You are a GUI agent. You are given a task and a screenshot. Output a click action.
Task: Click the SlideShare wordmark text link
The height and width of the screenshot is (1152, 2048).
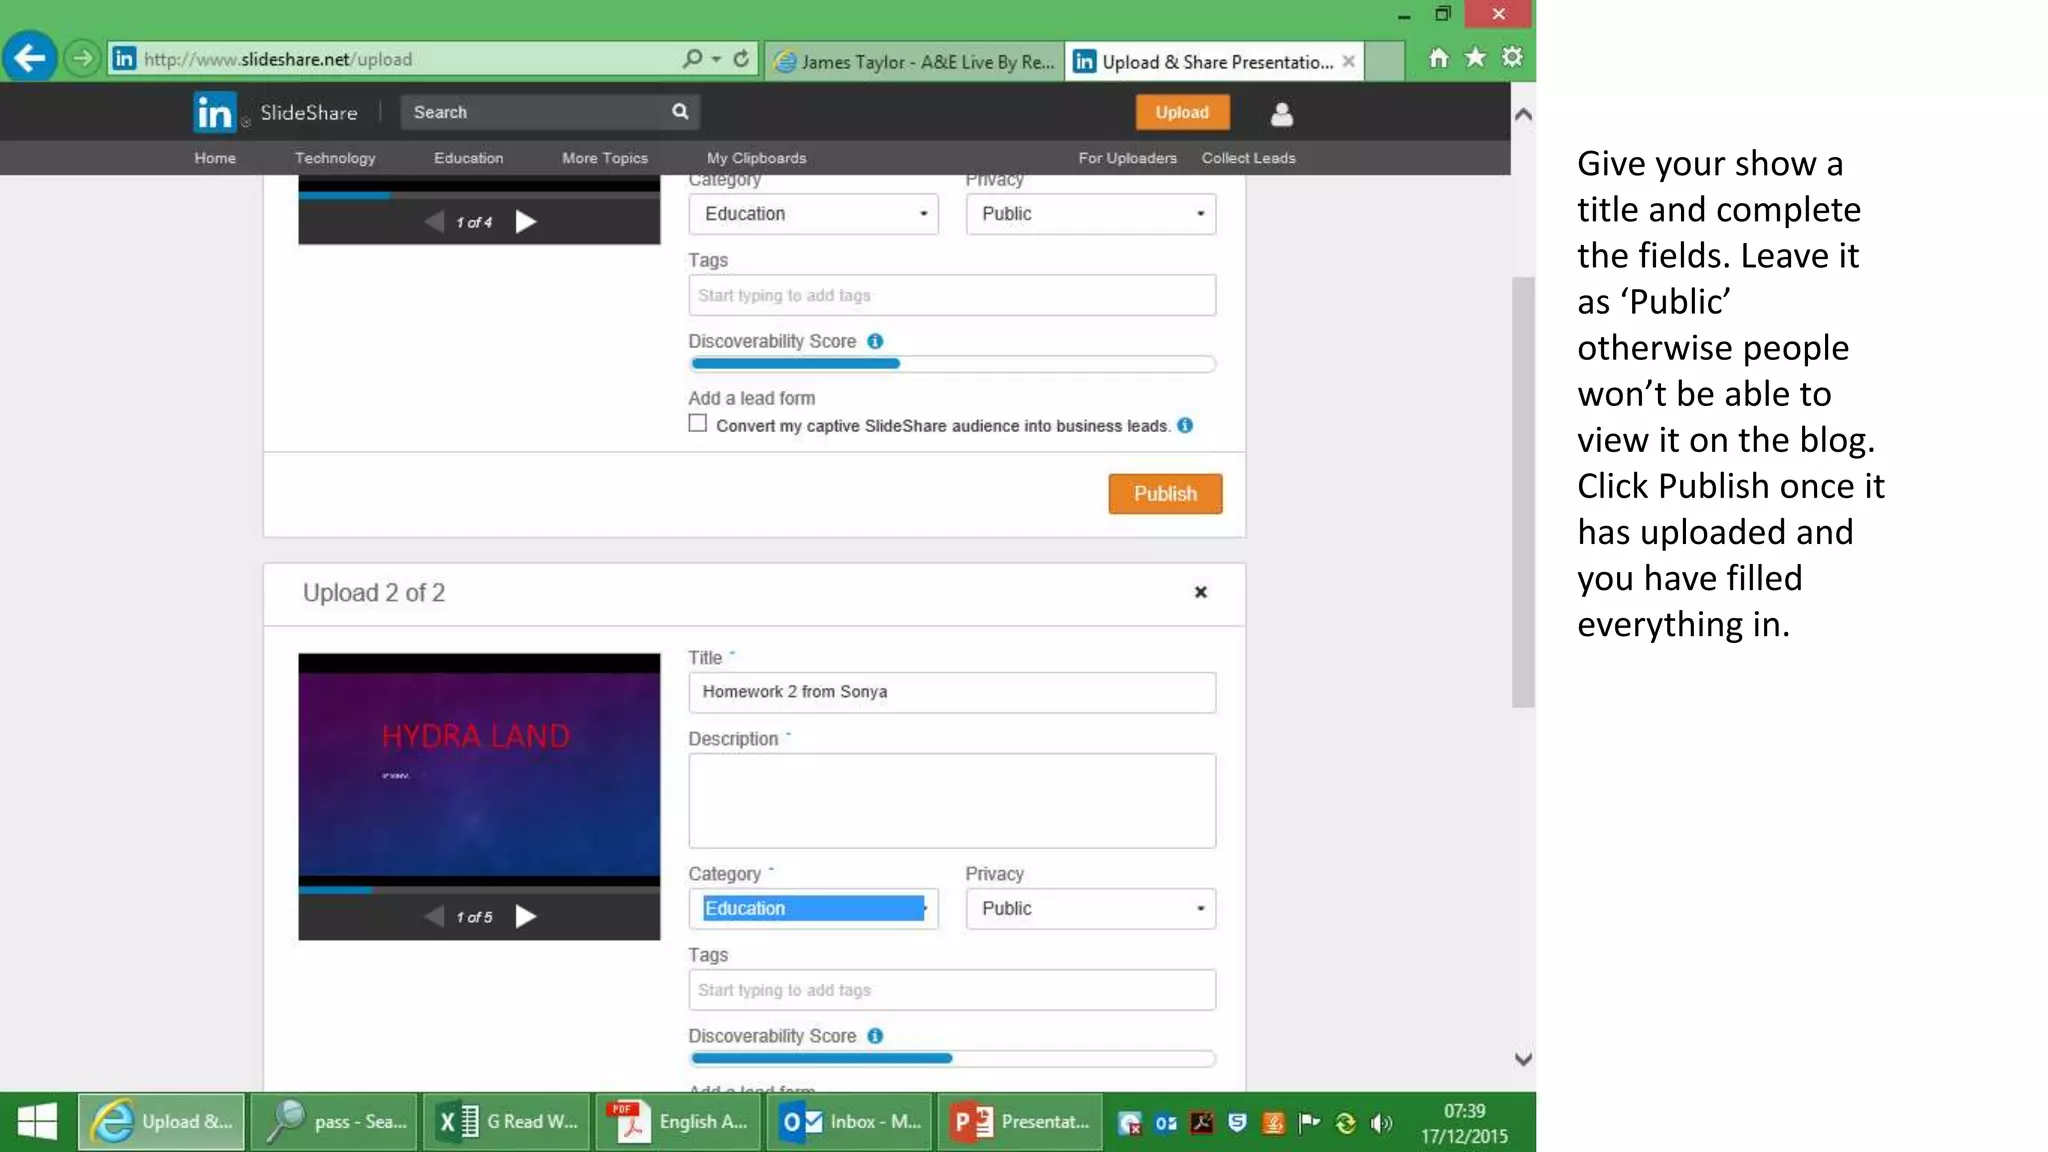click(x=308, y=112)
